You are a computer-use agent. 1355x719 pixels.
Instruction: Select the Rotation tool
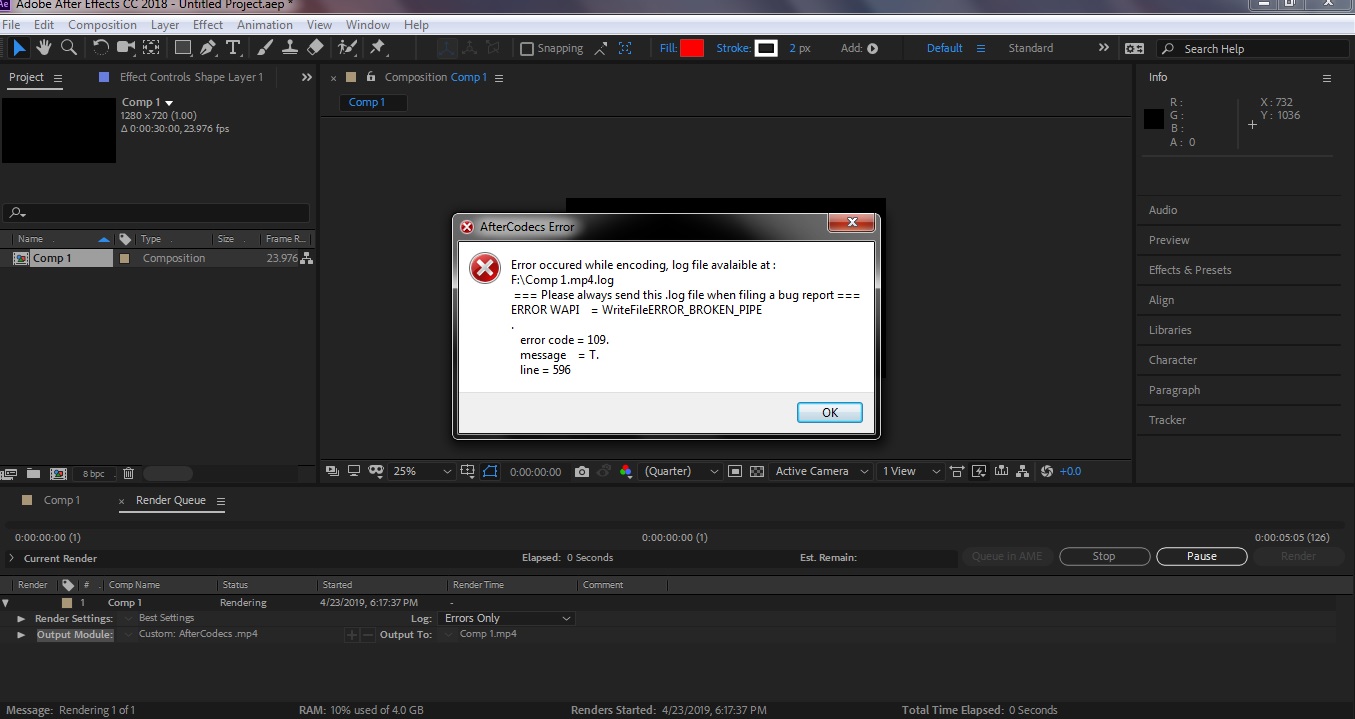(x=101, y=47)
